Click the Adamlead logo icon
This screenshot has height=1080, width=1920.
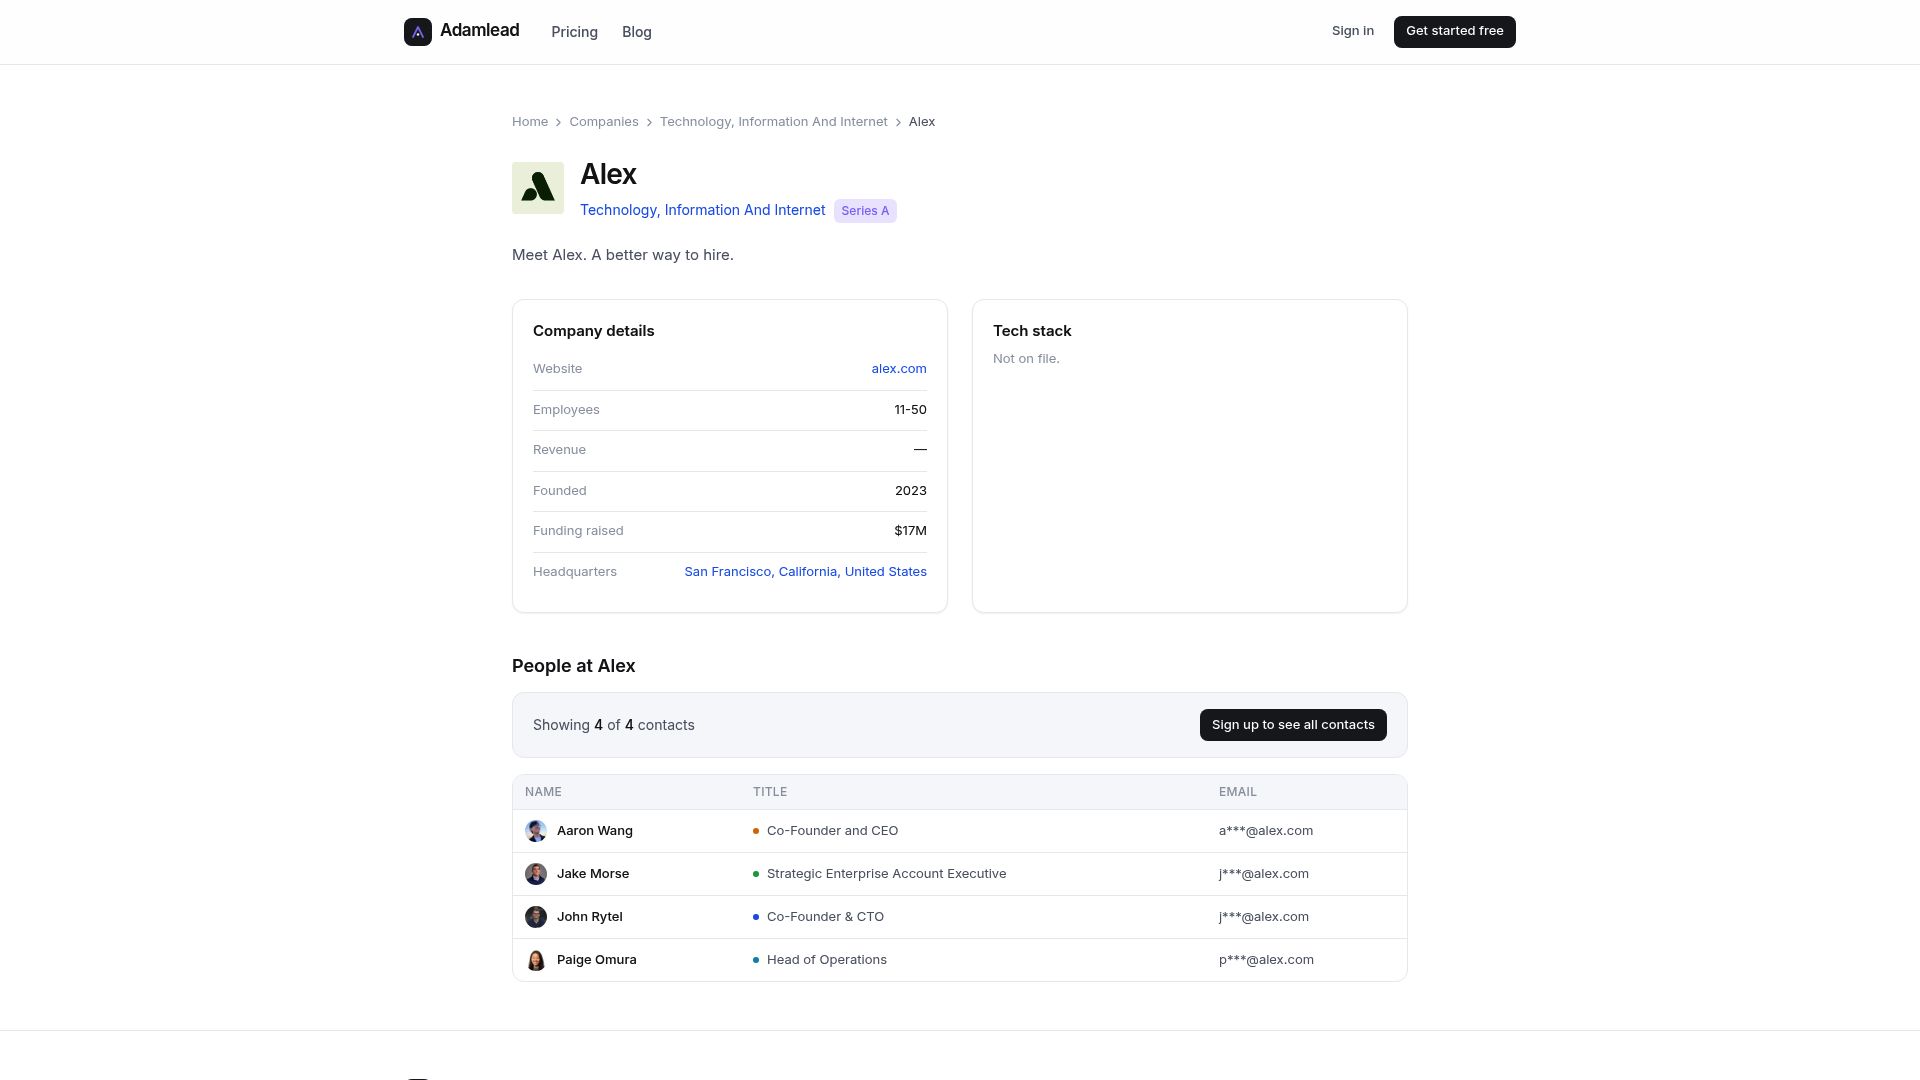pyautogui.click(x=418, y=32)
